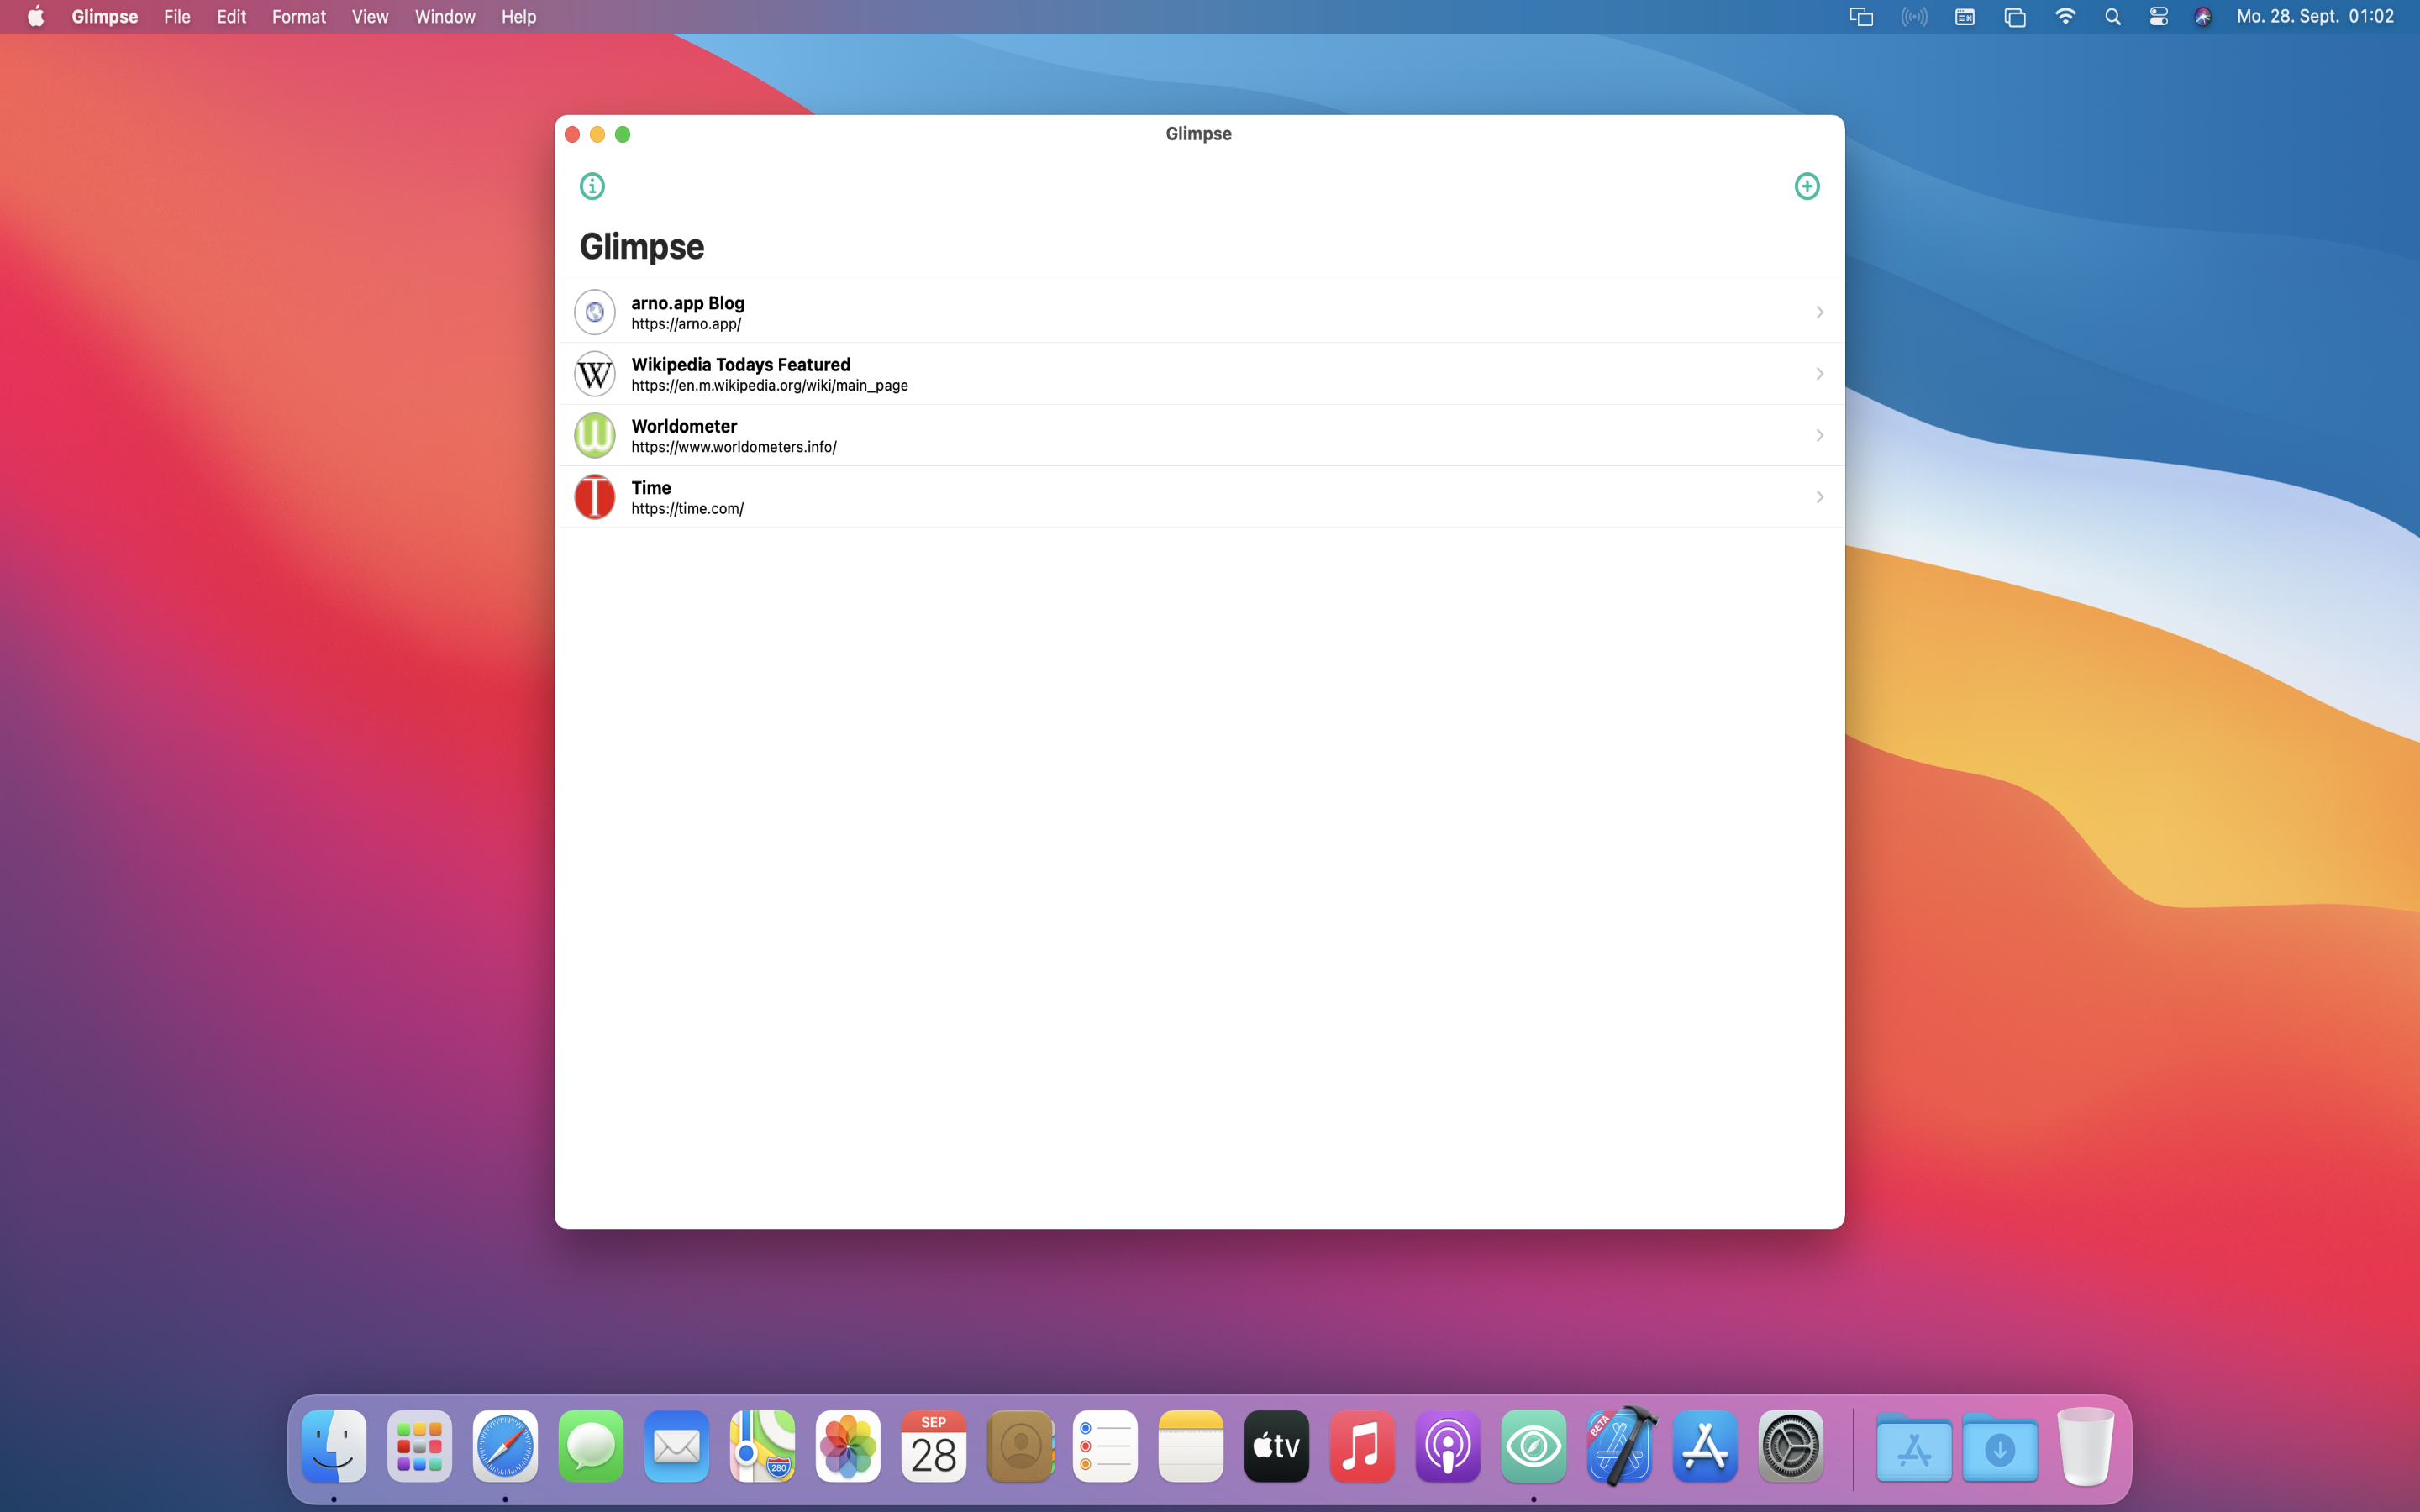Open Apple TV from the Dock
Image resolution: width=2420 pixels, height=1512 pixels.
click(x=1277, y=1446)
